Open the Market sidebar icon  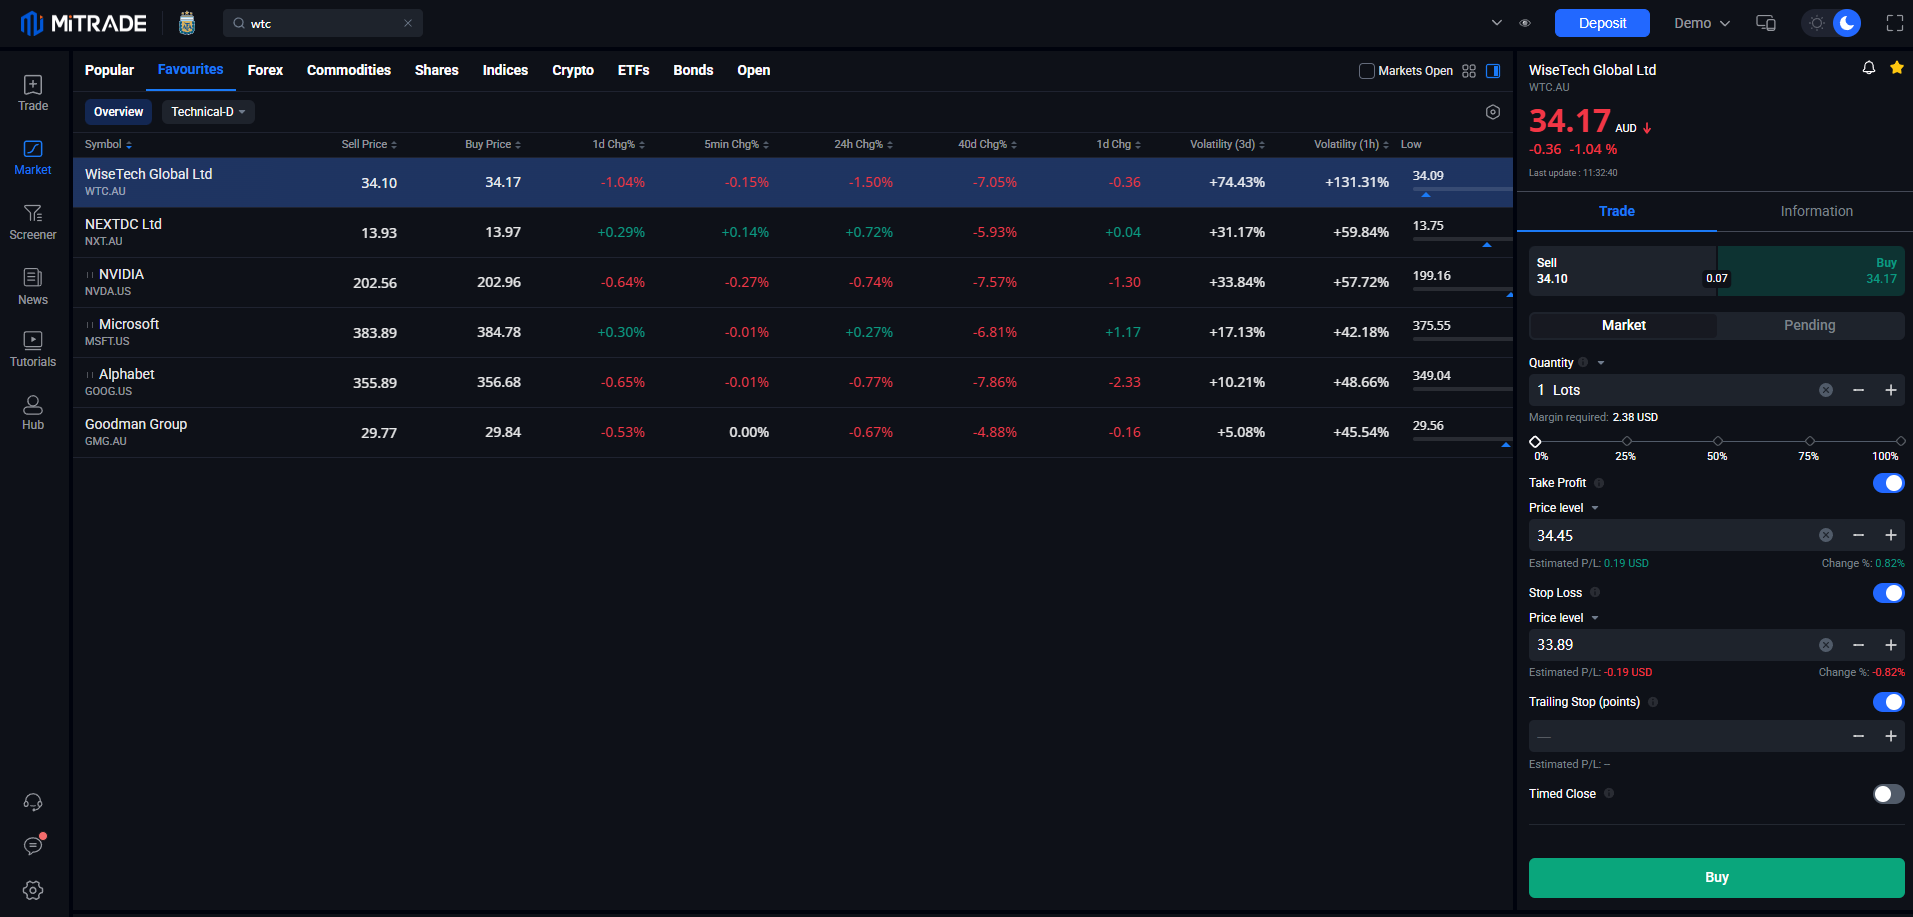[x=33, y=158]
